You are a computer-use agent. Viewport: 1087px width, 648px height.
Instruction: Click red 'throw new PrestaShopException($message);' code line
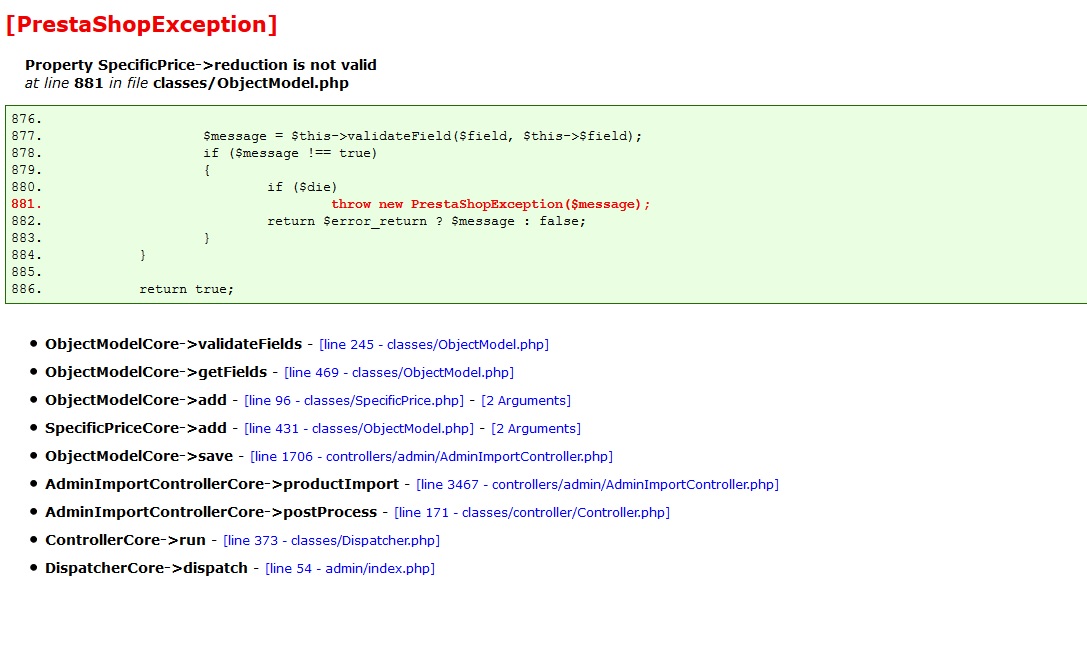(x=490, y=204)
